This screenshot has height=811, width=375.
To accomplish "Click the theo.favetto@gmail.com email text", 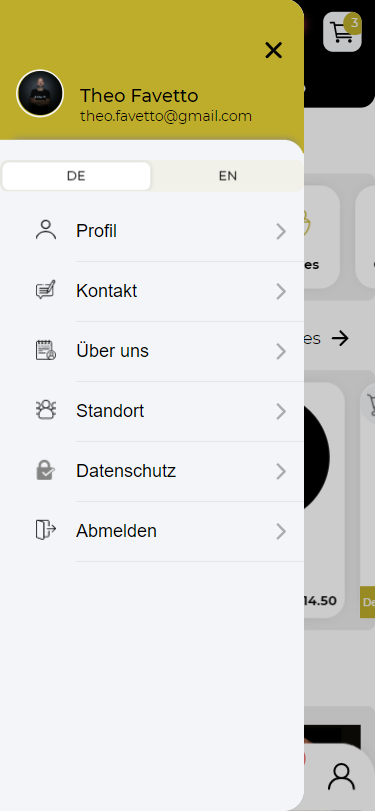I will tap(166, 116).
